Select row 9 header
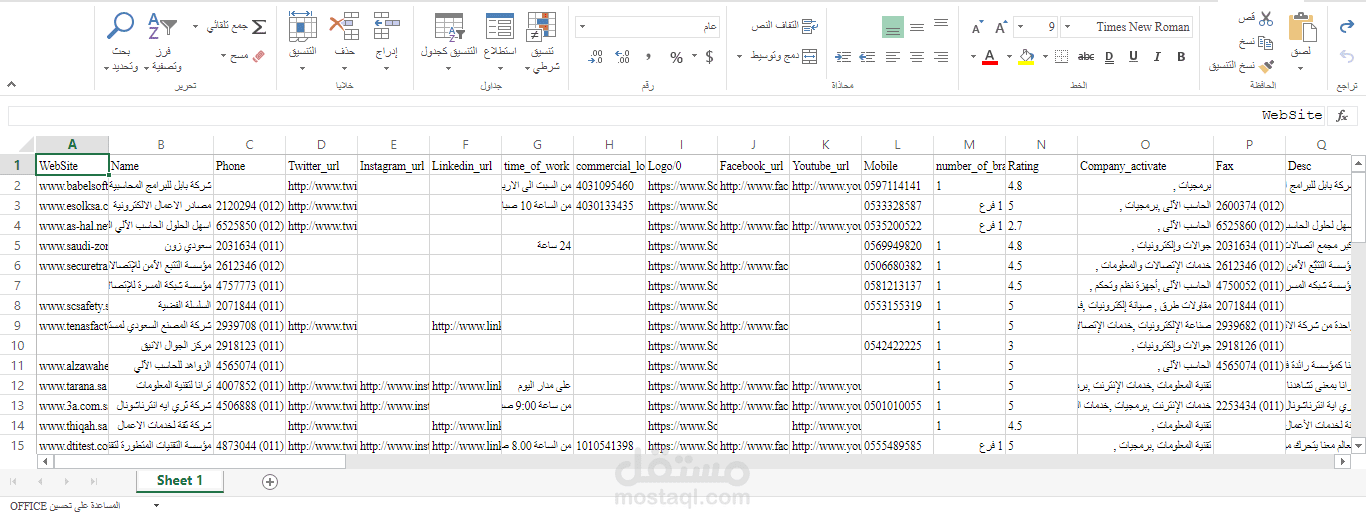This screenshot has width=1366, height=519. [17, 325]
